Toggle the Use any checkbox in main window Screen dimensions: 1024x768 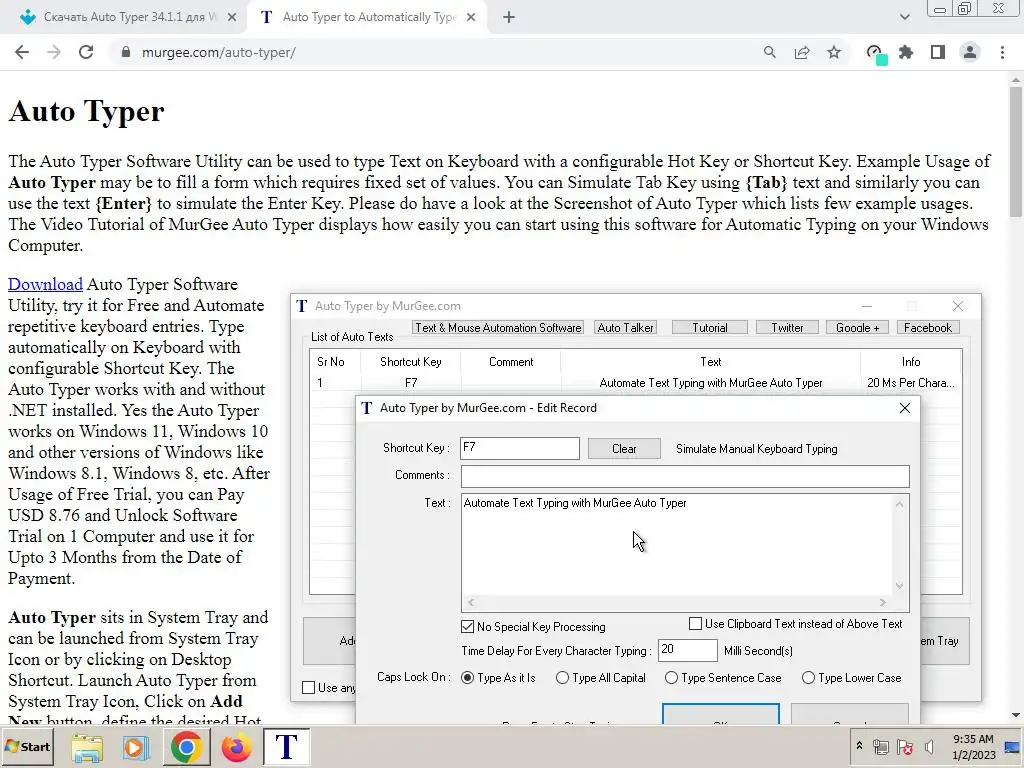(x=309, y=688)
